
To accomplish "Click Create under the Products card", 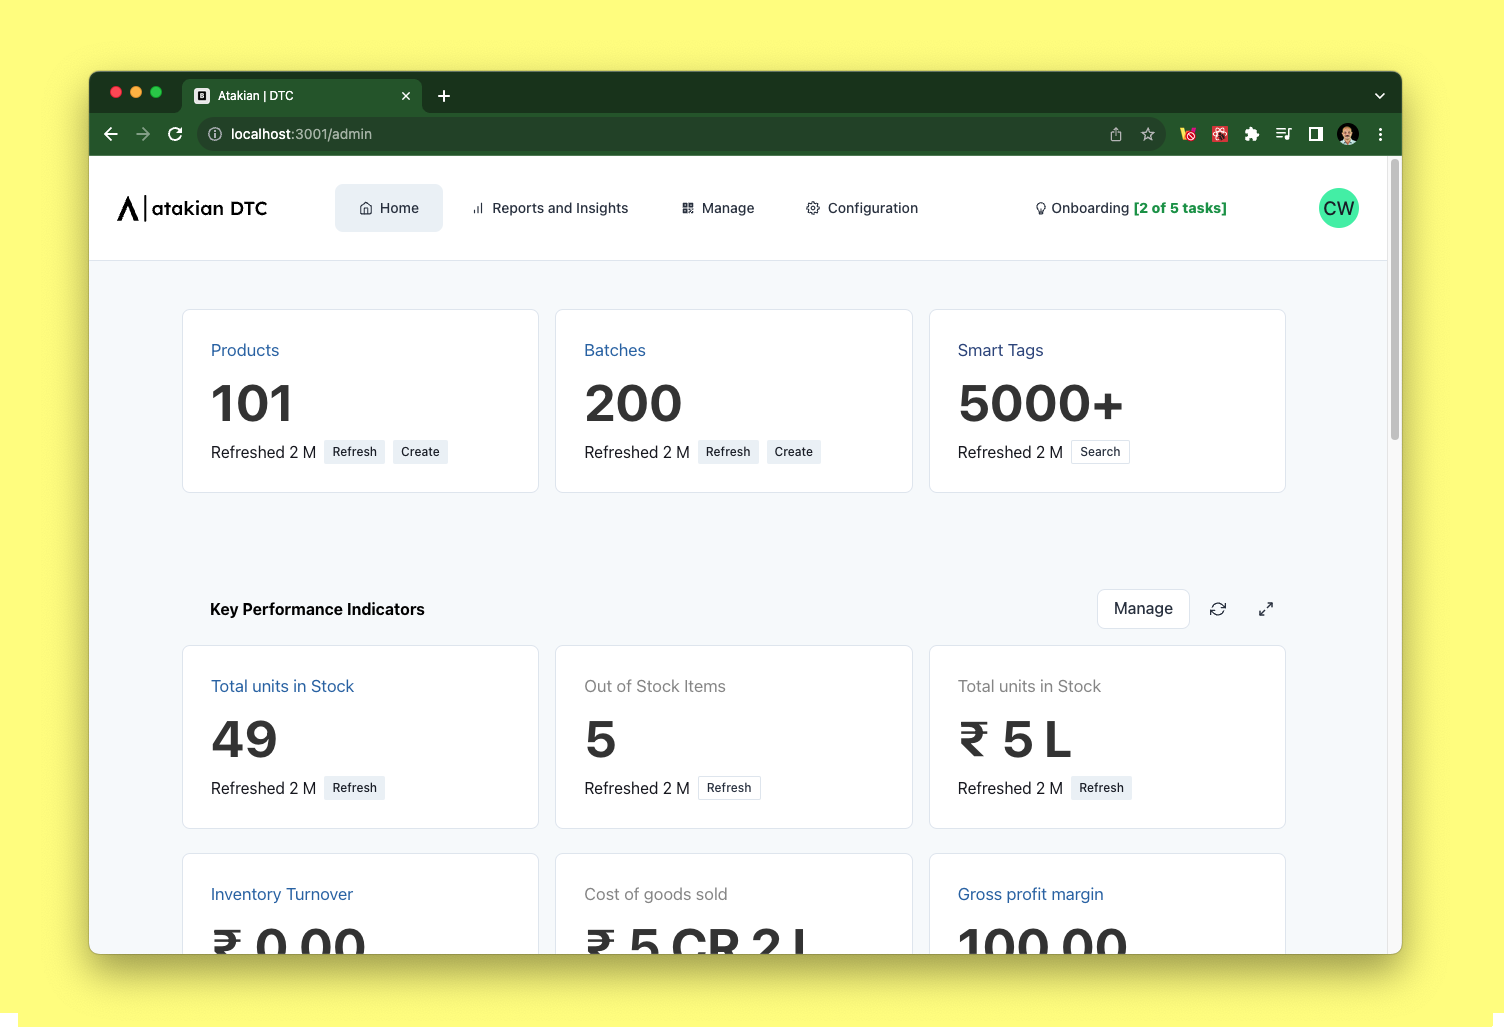I will click(x=420, y=451).
